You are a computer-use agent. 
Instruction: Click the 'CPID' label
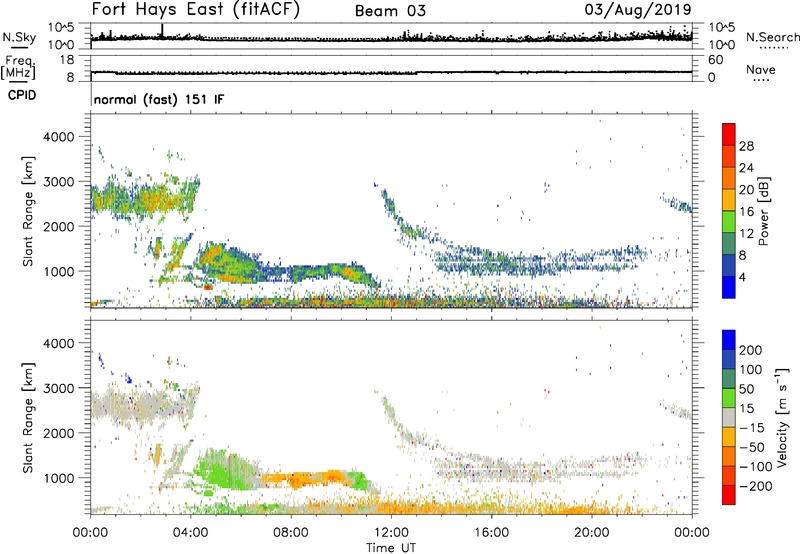22,95
